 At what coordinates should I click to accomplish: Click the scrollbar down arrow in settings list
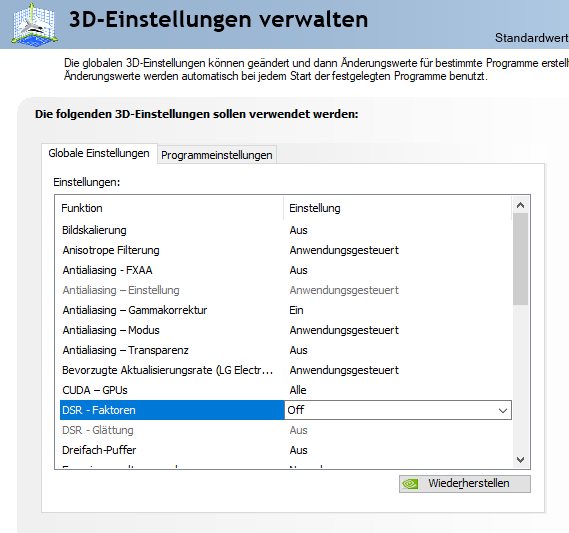pos(520,460)
